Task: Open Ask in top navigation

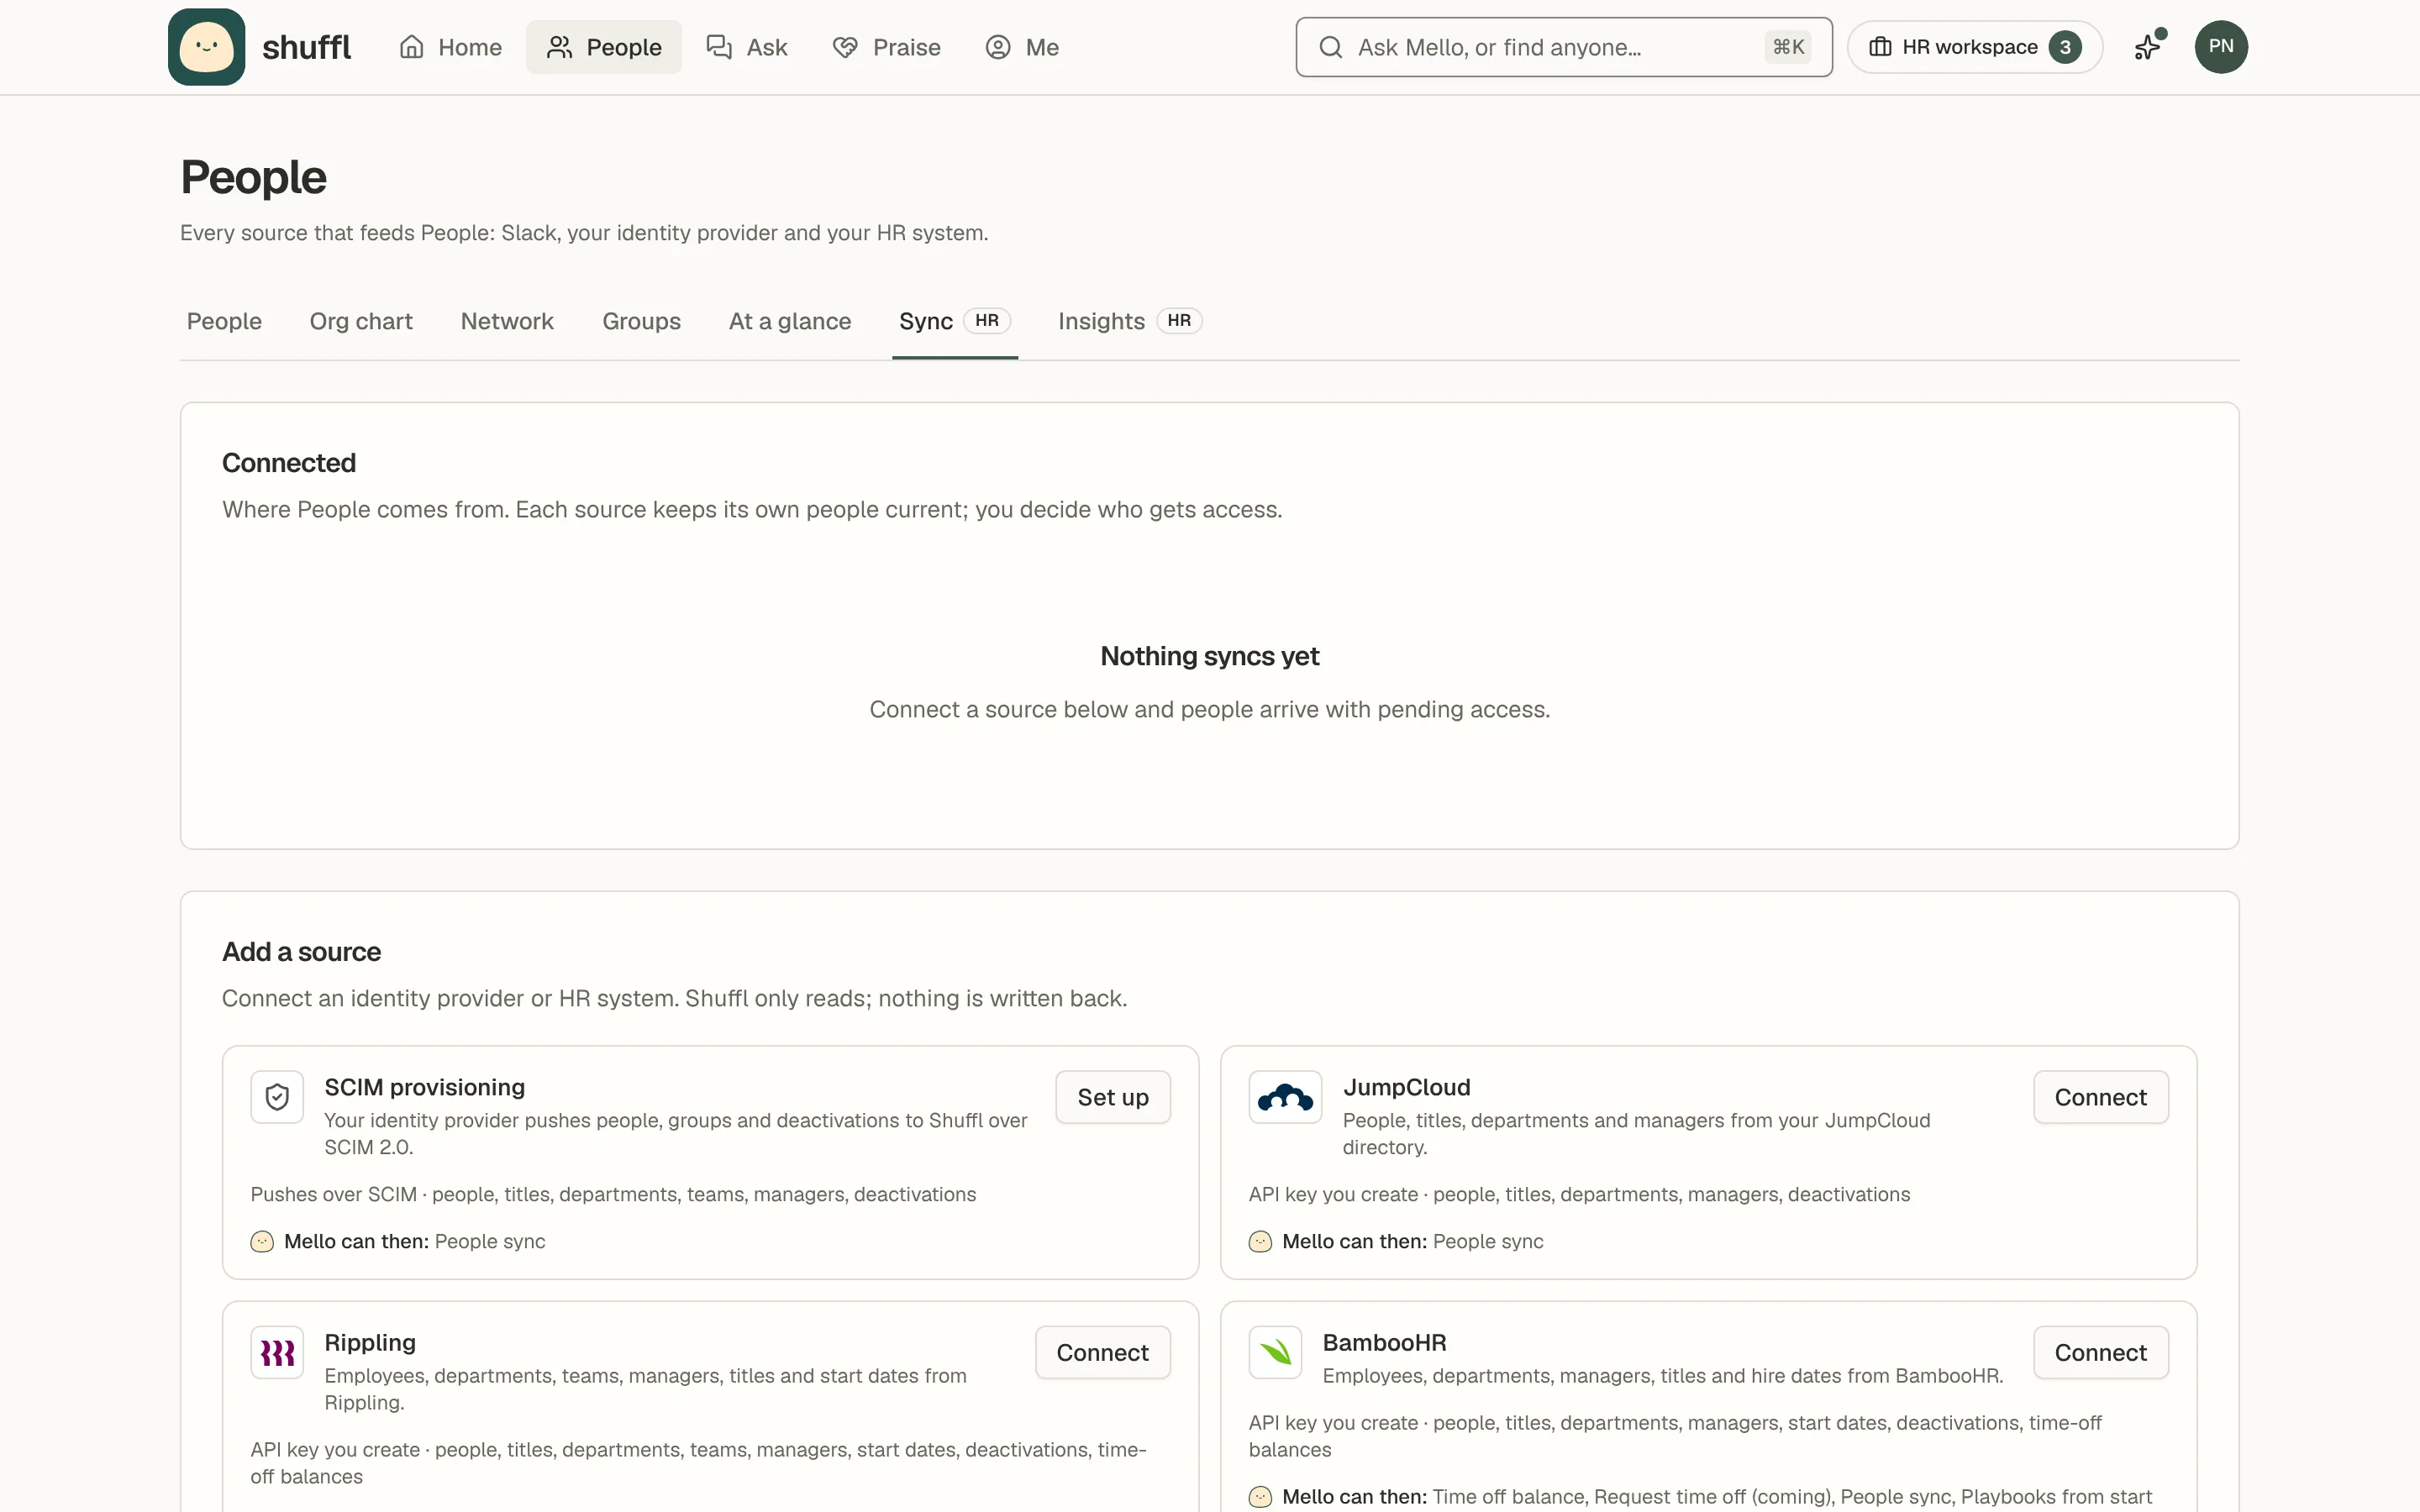Action: (x=747, y=47)
